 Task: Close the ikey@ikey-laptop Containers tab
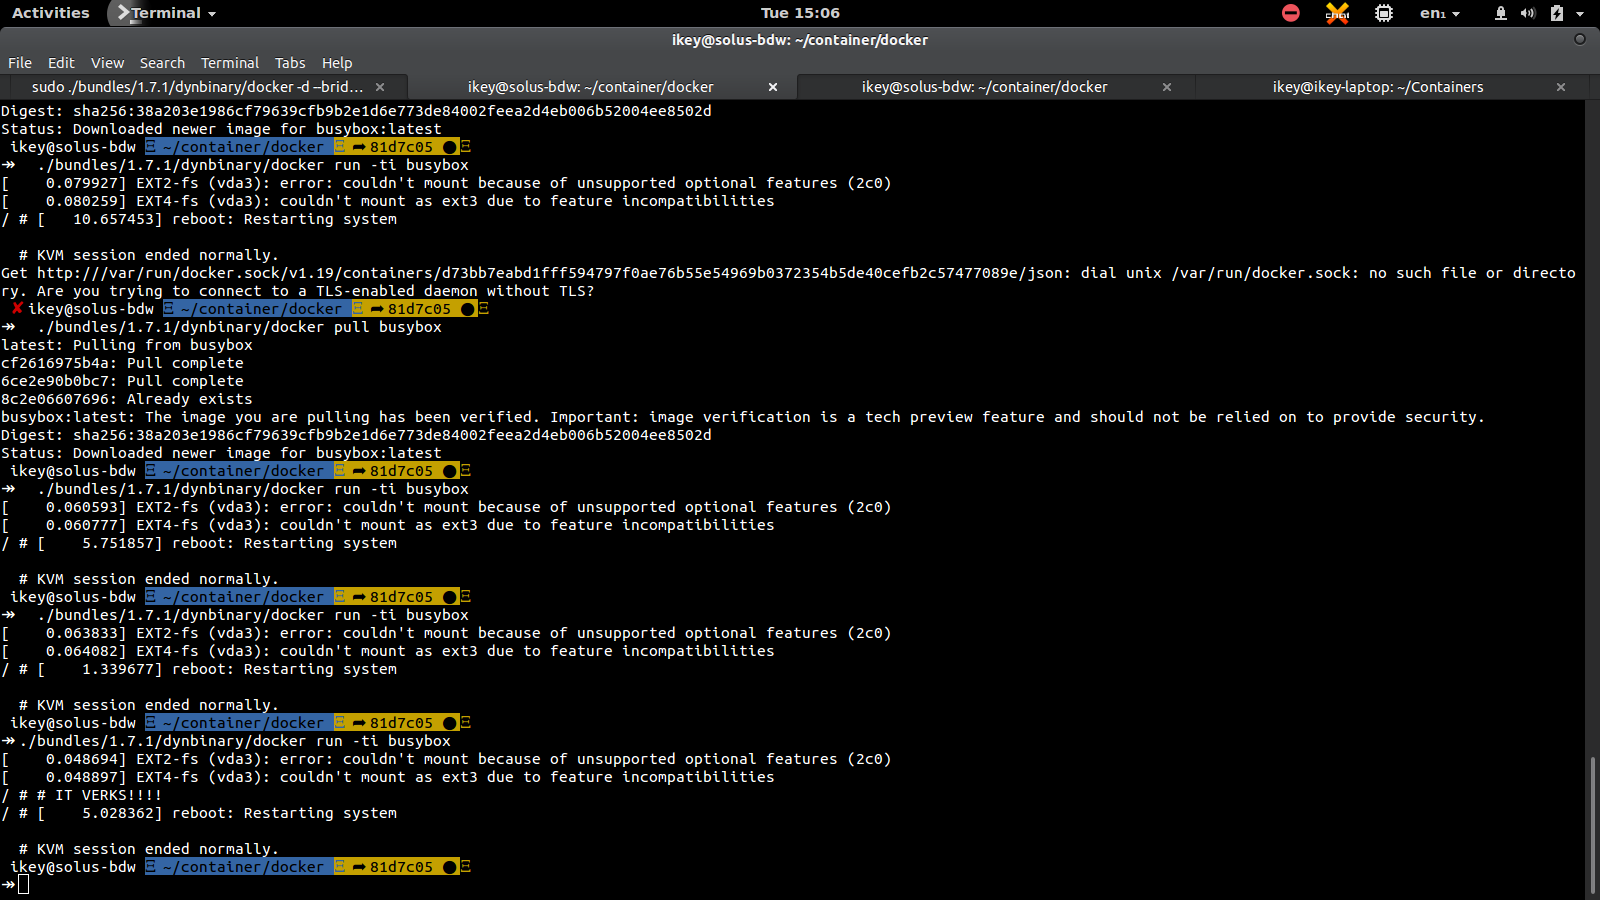(x=1561, y=87)
